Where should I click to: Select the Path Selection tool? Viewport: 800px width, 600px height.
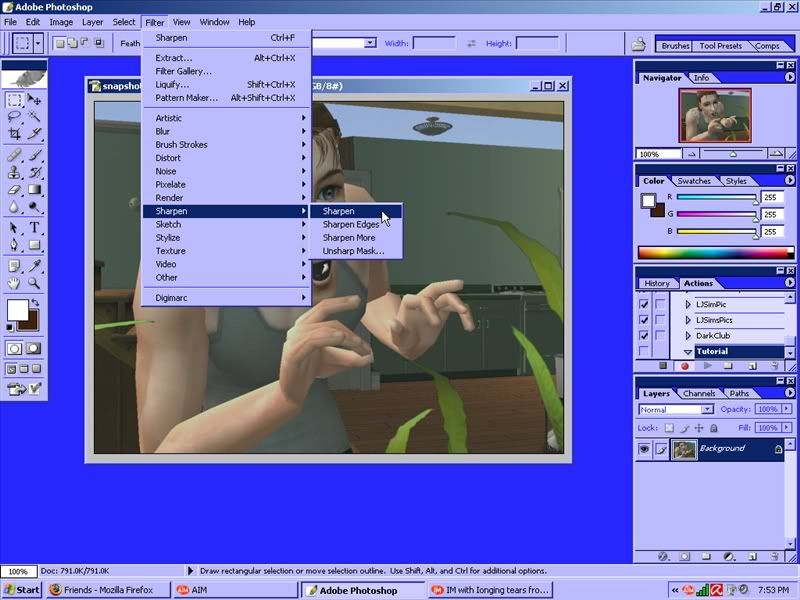14,228
